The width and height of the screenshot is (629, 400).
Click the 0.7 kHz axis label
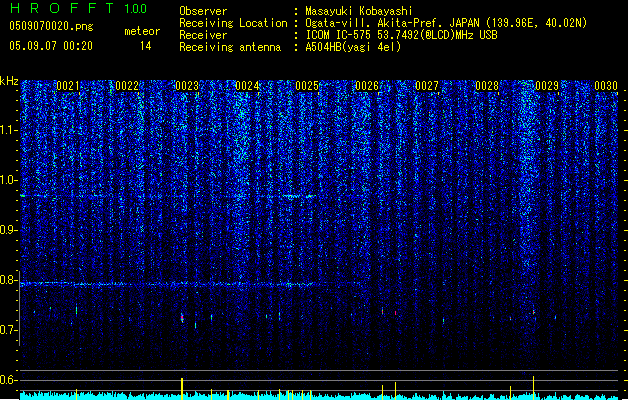pos(9,330)
